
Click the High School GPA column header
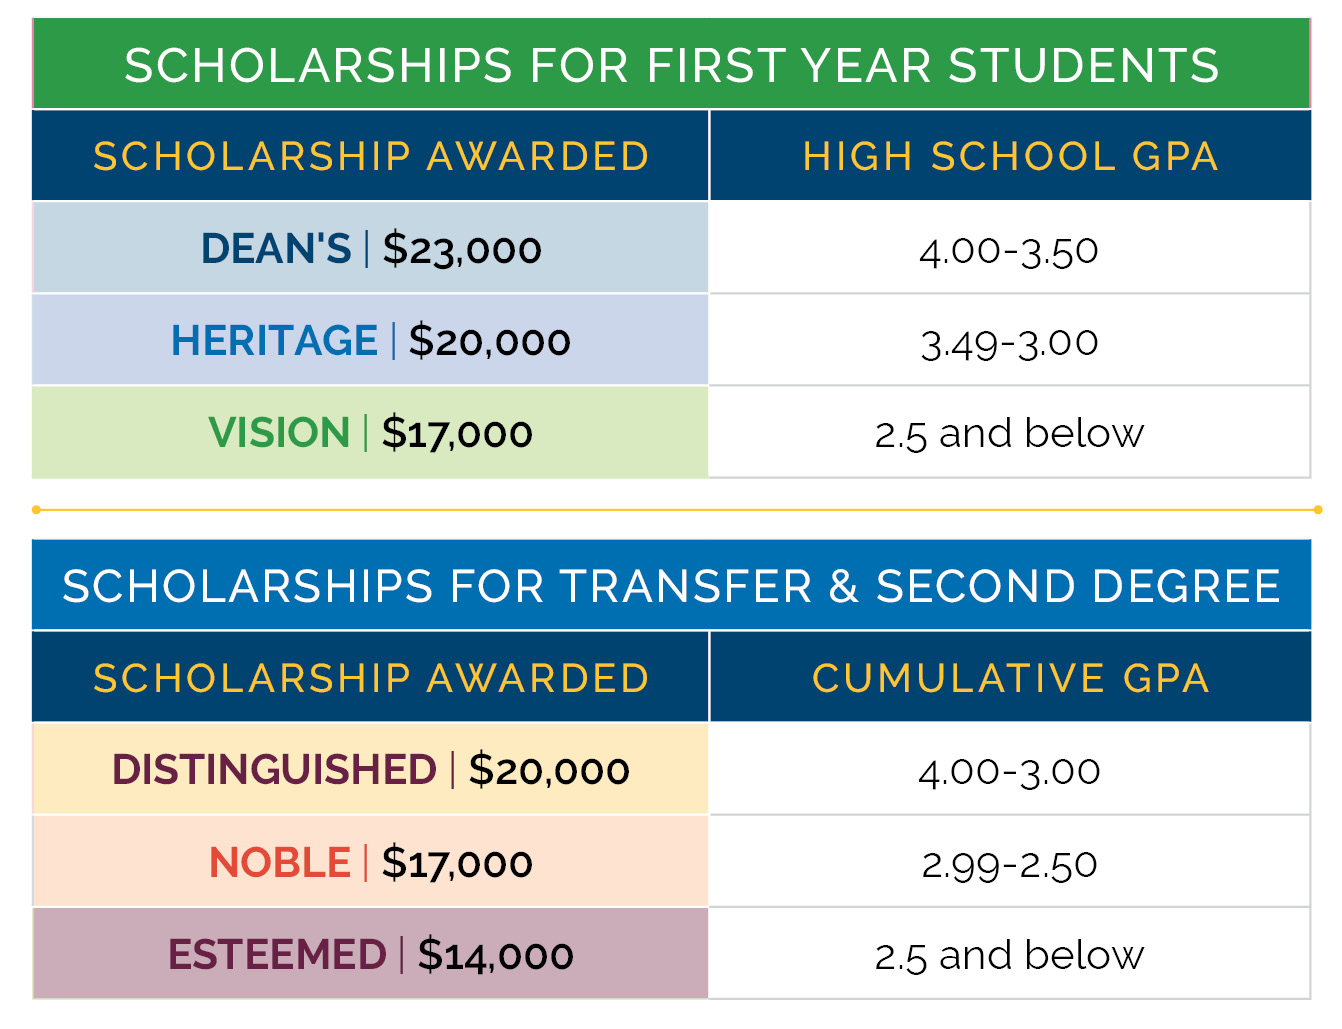tap(1010, 157)
